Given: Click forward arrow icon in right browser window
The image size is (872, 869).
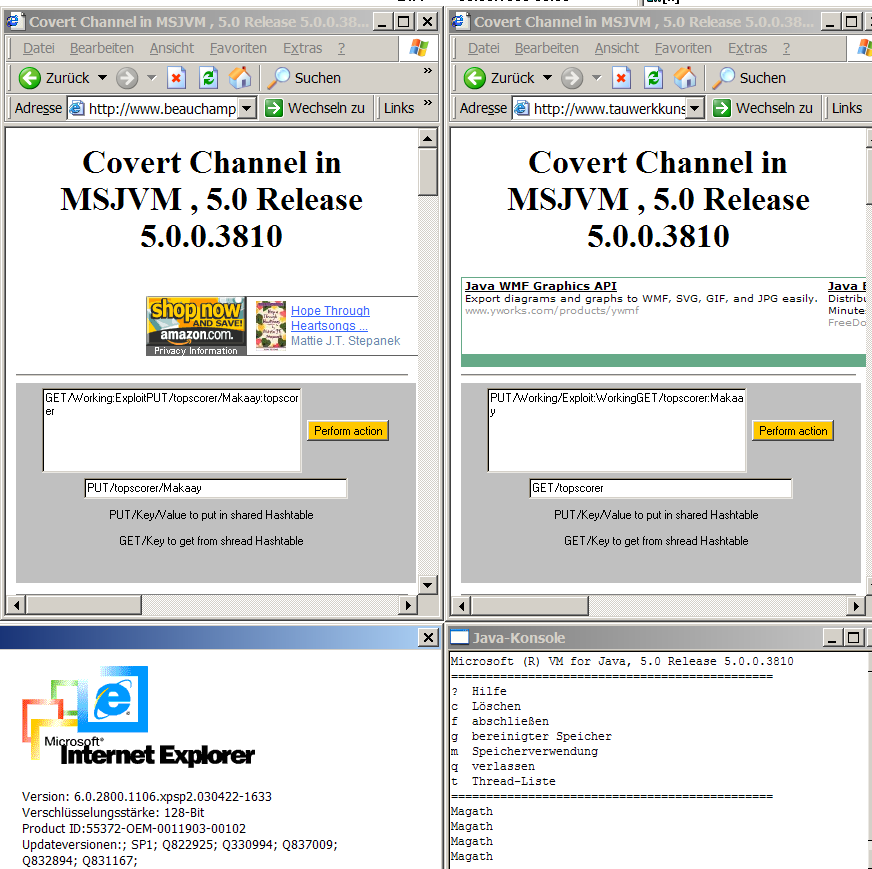Looking at the screenshot, I should coord(572,78).
